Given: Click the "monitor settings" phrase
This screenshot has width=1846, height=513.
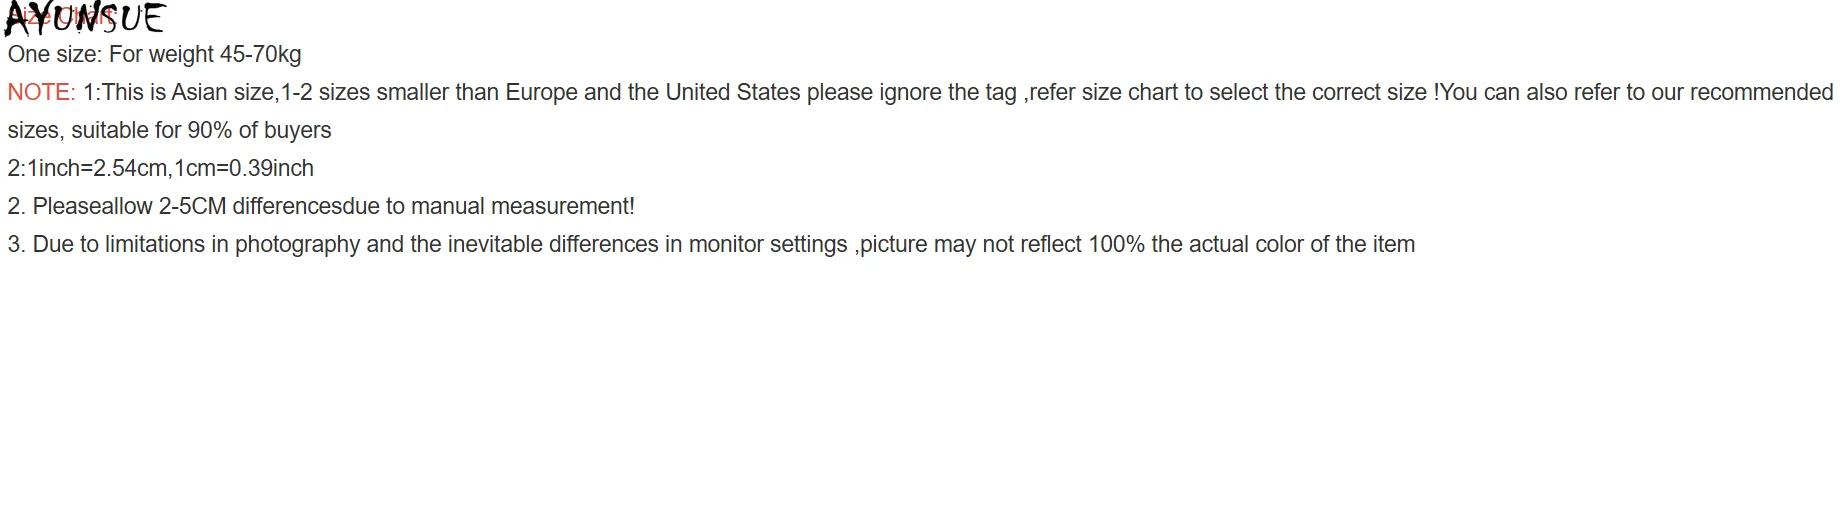Looking at the screenshot, I should [x=767, y=245].
